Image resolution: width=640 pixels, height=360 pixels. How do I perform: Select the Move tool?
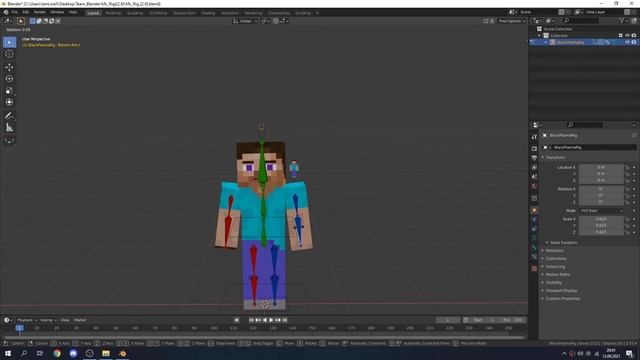tap(9, 67)
